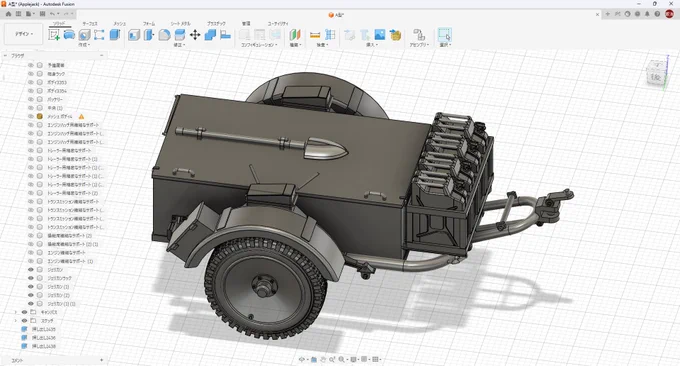680x366 pixels.
Task: Click the warning icon beside メッシュボディ
Action: coord(81,117)
